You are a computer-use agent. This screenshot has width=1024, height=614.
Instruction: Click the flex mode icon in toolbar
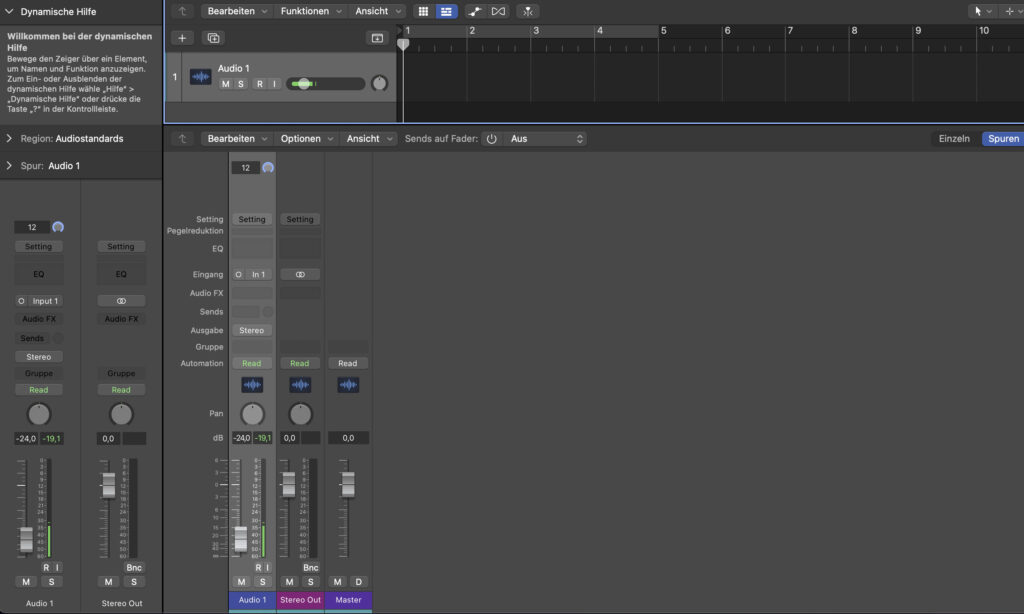click(498, 11)
